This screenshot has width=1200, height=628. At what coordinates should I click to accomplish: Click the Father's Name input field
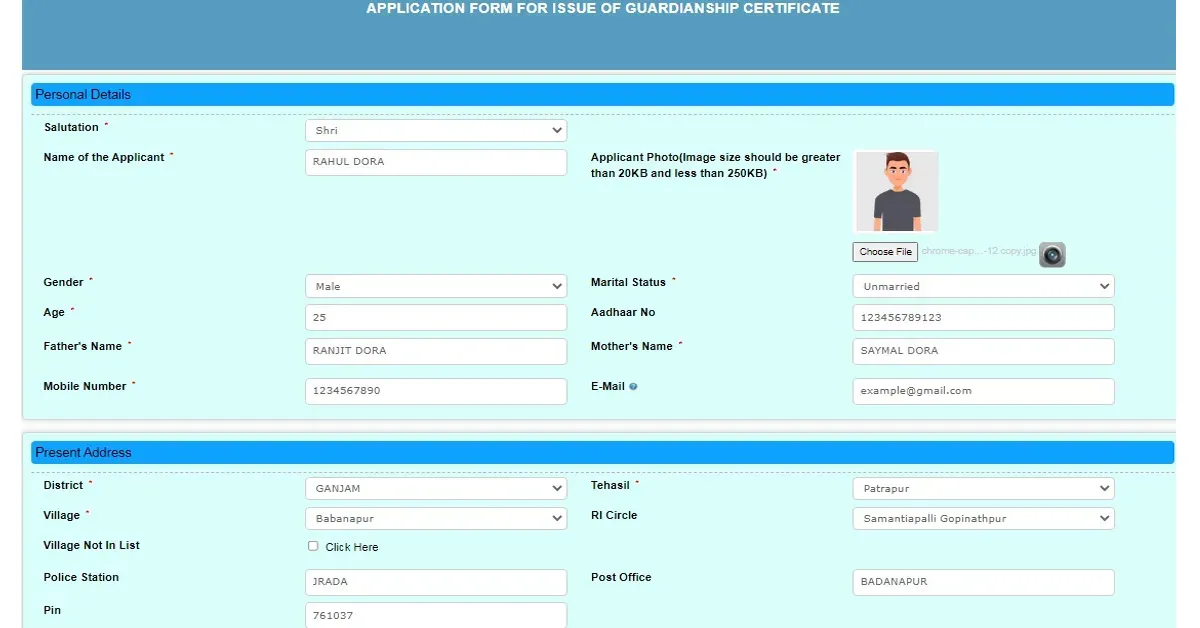click(x=435, y=351)
